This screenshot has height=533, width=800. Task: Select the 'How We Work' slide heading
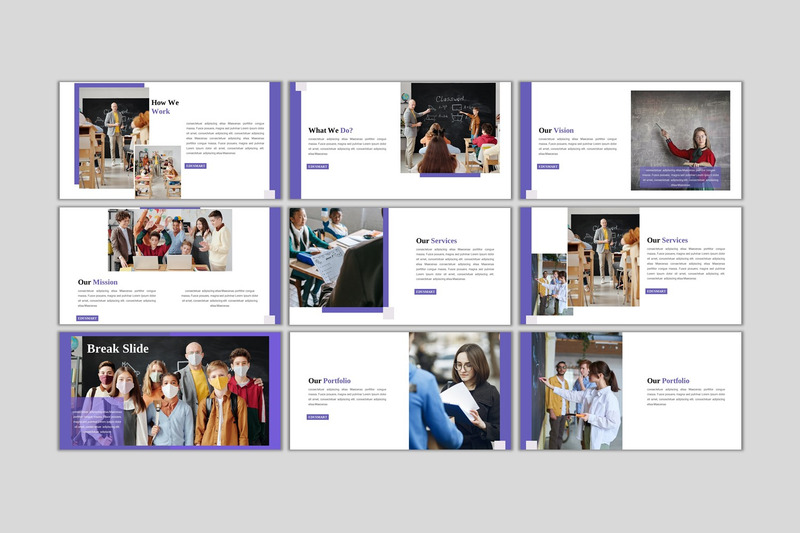(x=165, y=107)
